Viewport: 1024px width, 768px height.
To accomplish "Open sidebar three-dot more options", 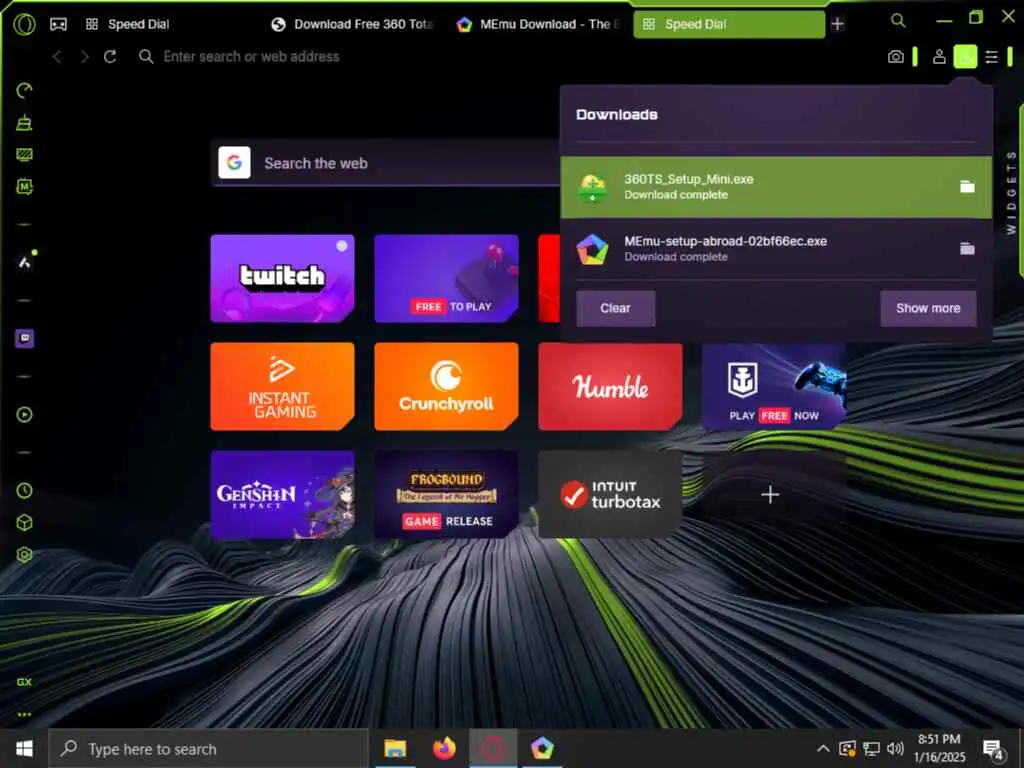I will point(24,714).
